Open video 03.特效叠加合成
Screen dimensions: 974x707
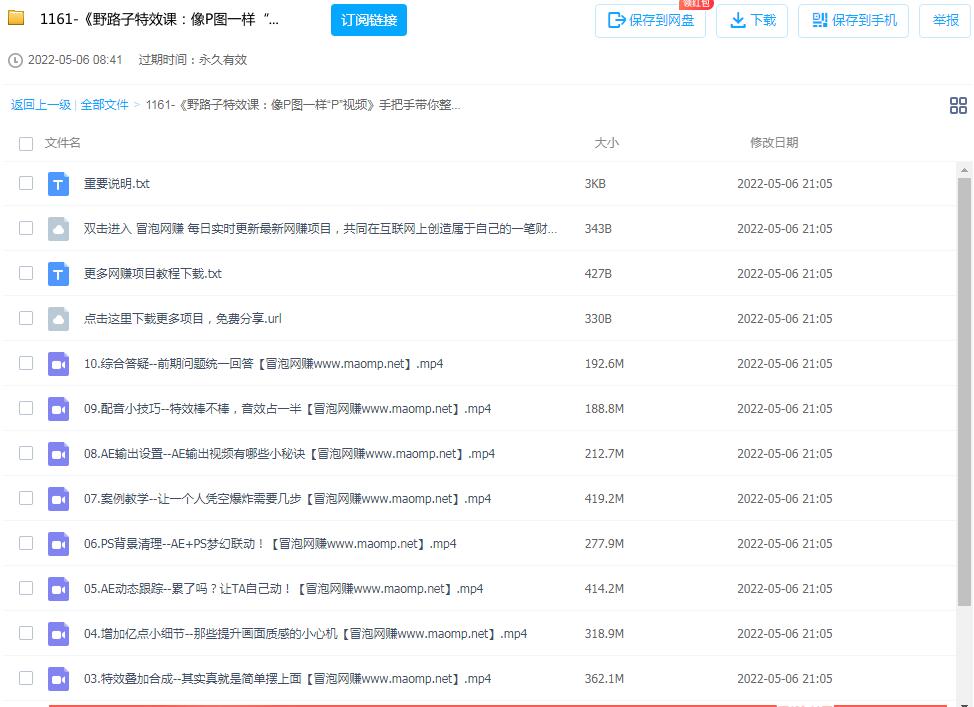288,679
